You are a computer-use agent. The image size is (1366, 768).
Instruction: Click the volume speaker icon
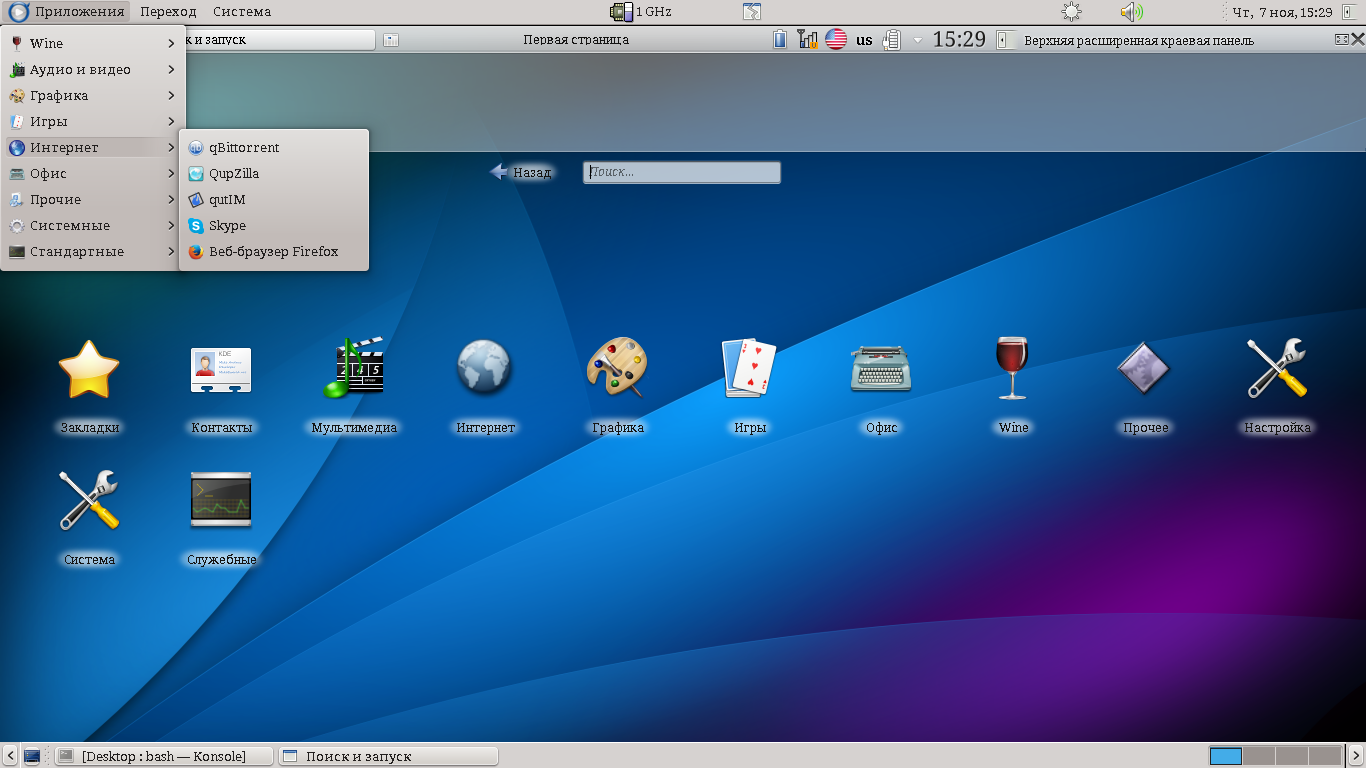(x=1131, y=12)
